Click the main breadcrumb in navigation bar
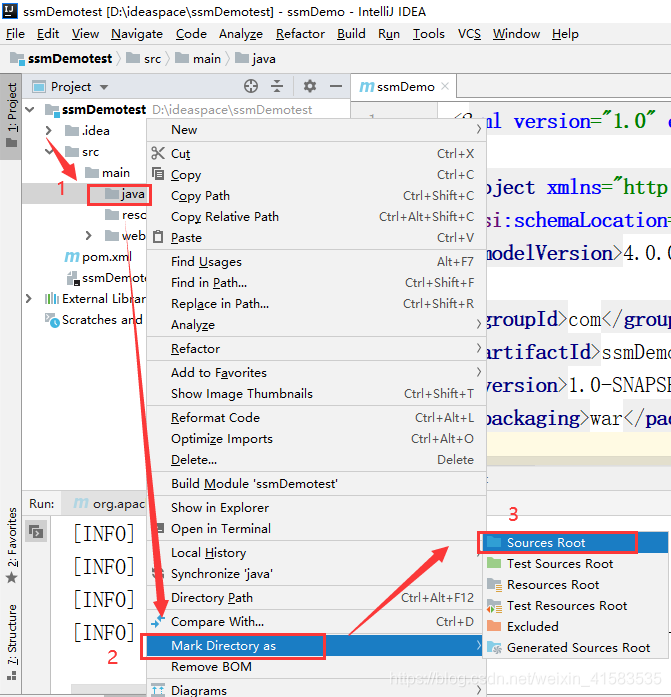 207,59
